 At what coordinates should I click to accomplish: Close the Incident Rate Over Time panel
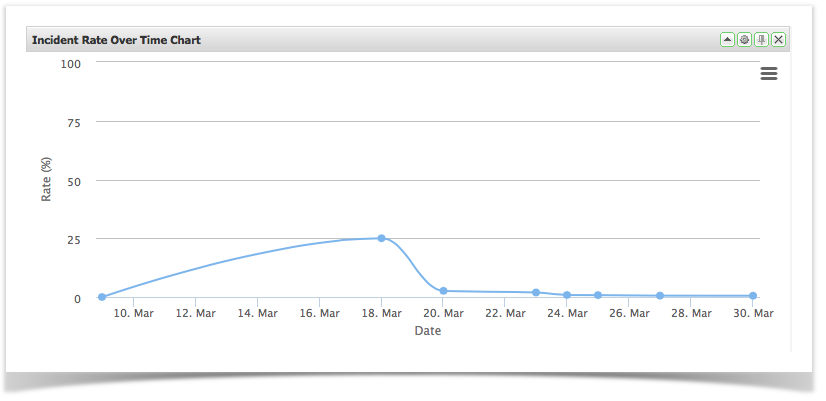click(778, 40)
